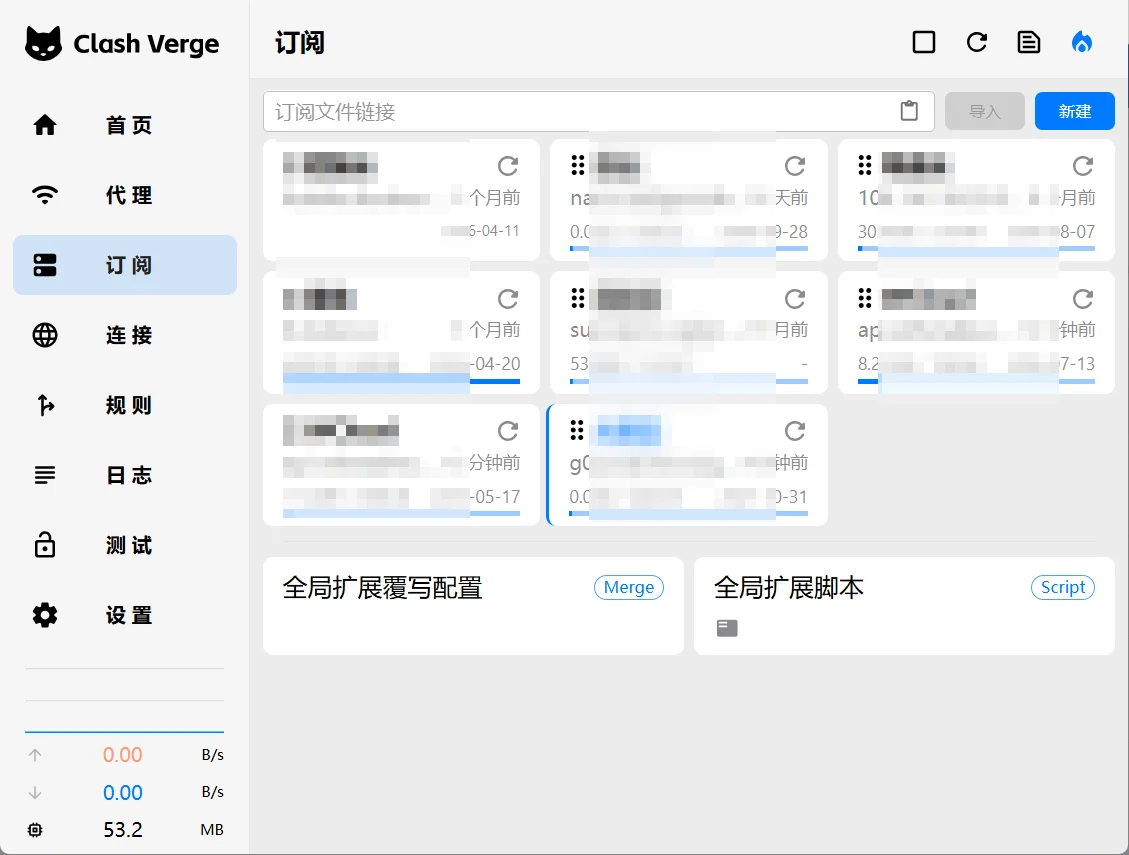The height and width of the screenshot is (855, 1129).
Task: Refresh the profile ending -04-20
Action: [x=508, y=299]
